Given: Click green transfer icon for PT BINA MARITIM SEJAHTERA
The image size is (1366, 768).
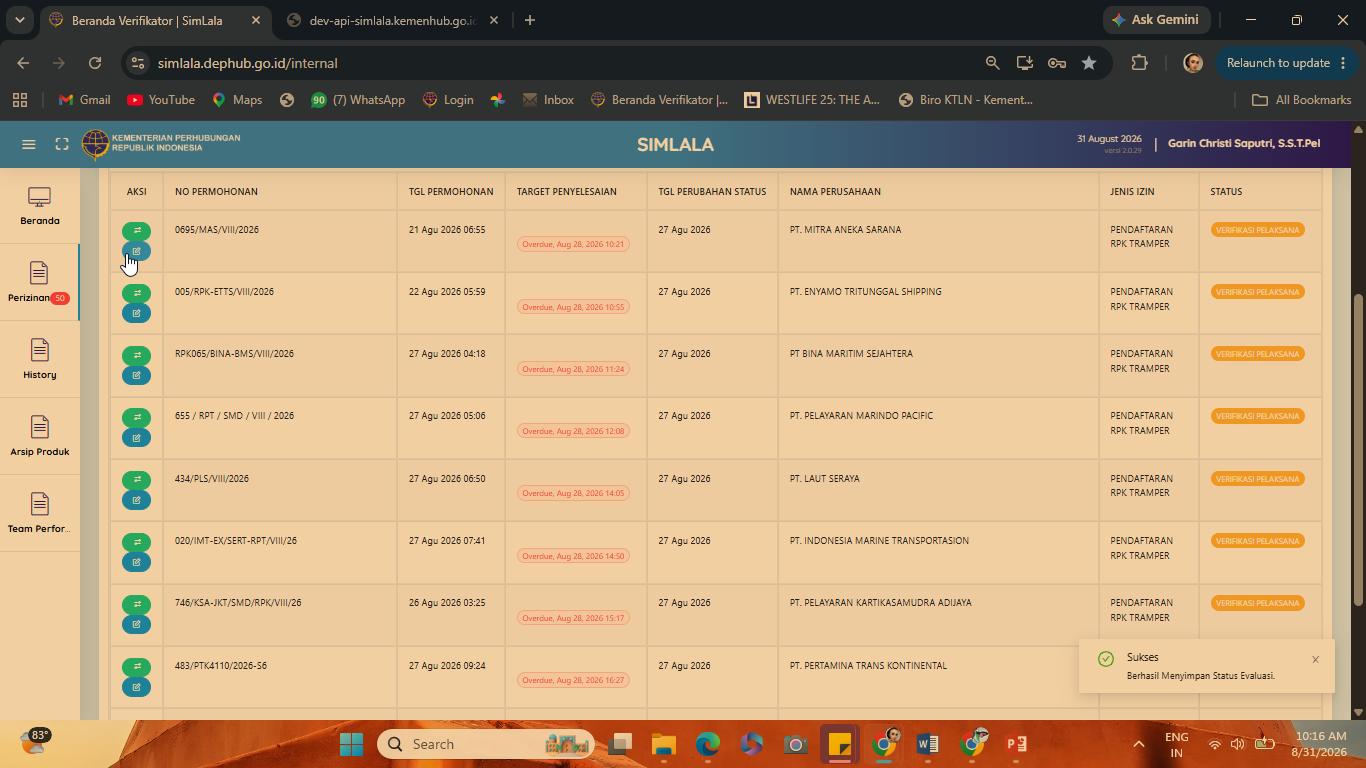Looking at the screenshot, I should click(137, 355).
